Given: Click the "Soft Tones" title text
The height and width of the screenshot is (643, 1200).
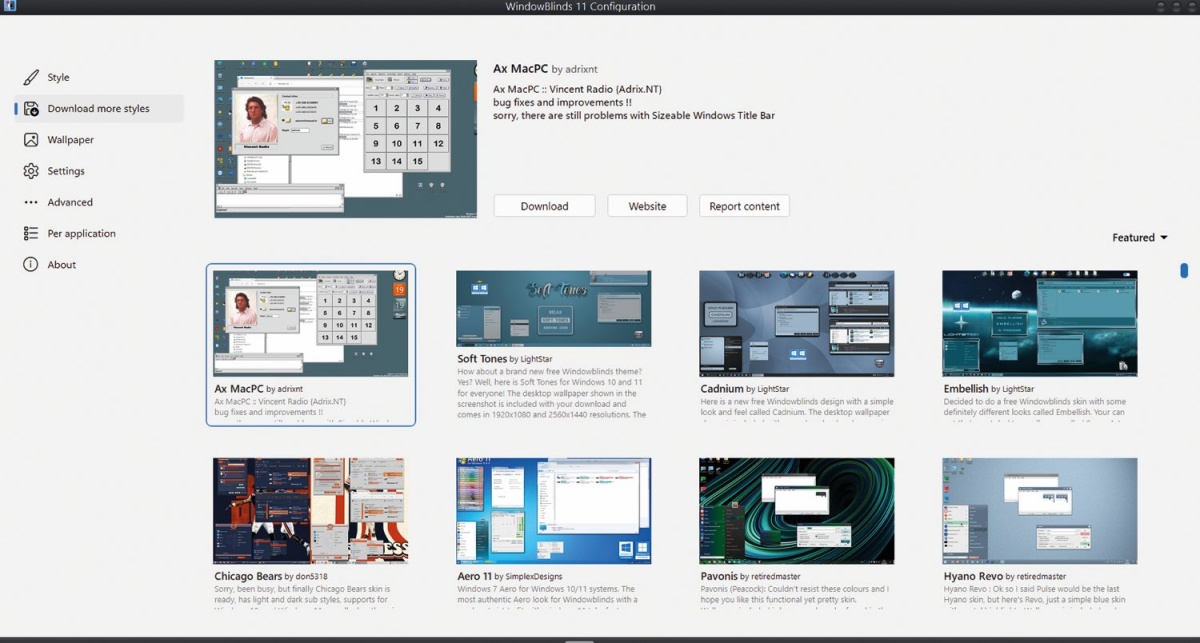Looking at the screenshot, I should 482,359.
